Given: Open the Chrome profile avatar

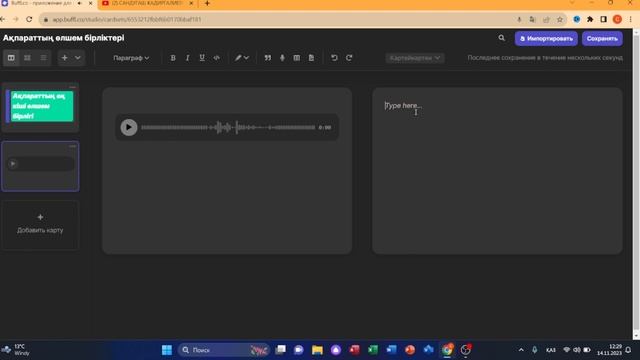Looking at the screenshot, I should pyautogui.click(x=617, y=19).
